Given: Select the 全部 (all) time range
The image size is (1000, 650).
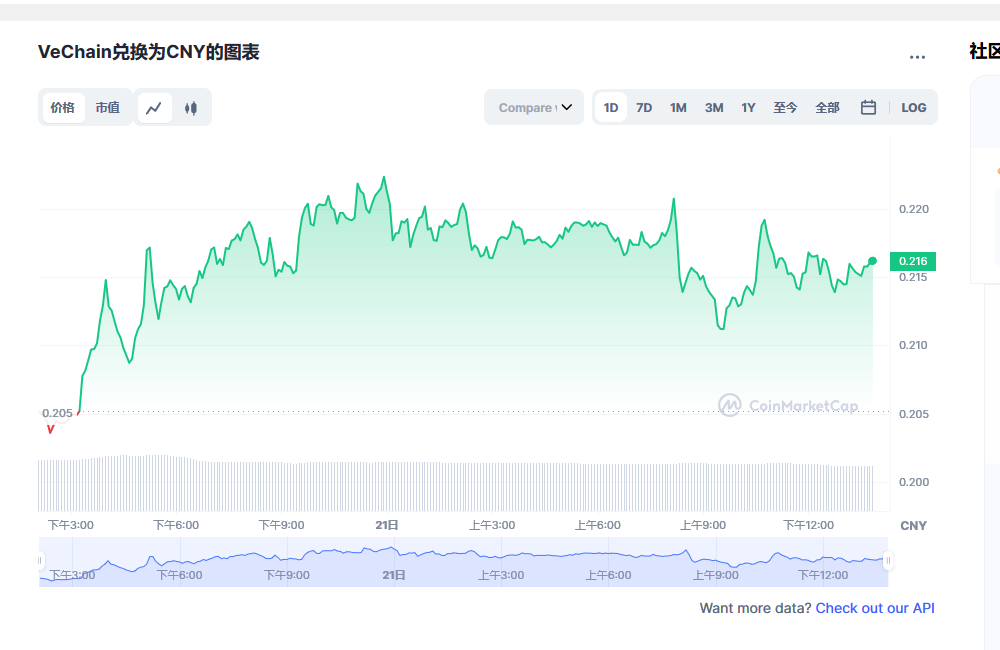Looking at the screenshot, I should pyautogui.click(x=827, y=107).
